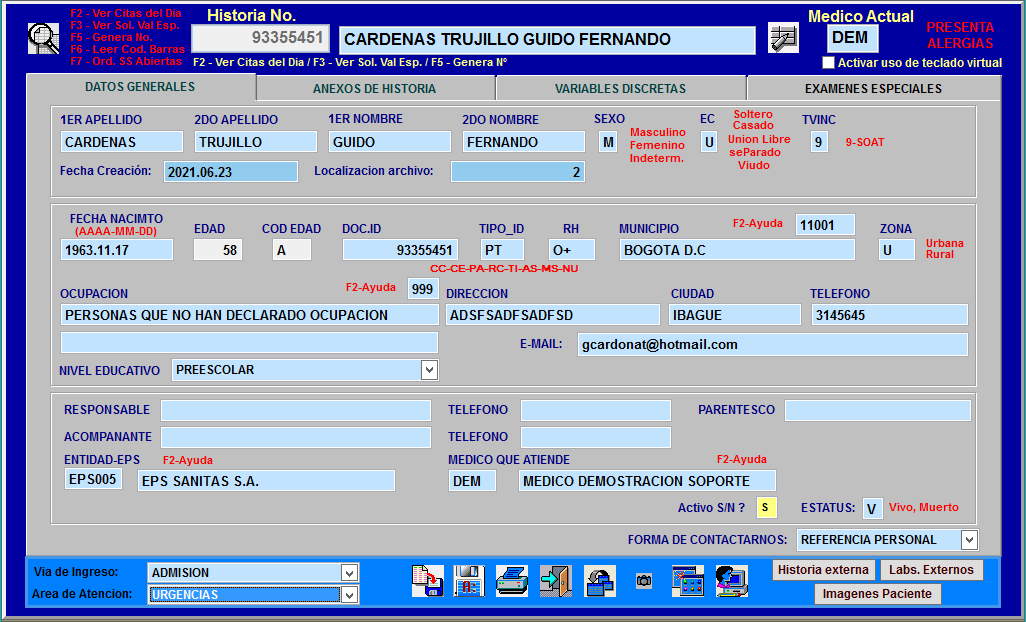1026x622 pixels.
Task: Click the municipio code field 11001
Action: pyautogui.click(x=825, y=225)
